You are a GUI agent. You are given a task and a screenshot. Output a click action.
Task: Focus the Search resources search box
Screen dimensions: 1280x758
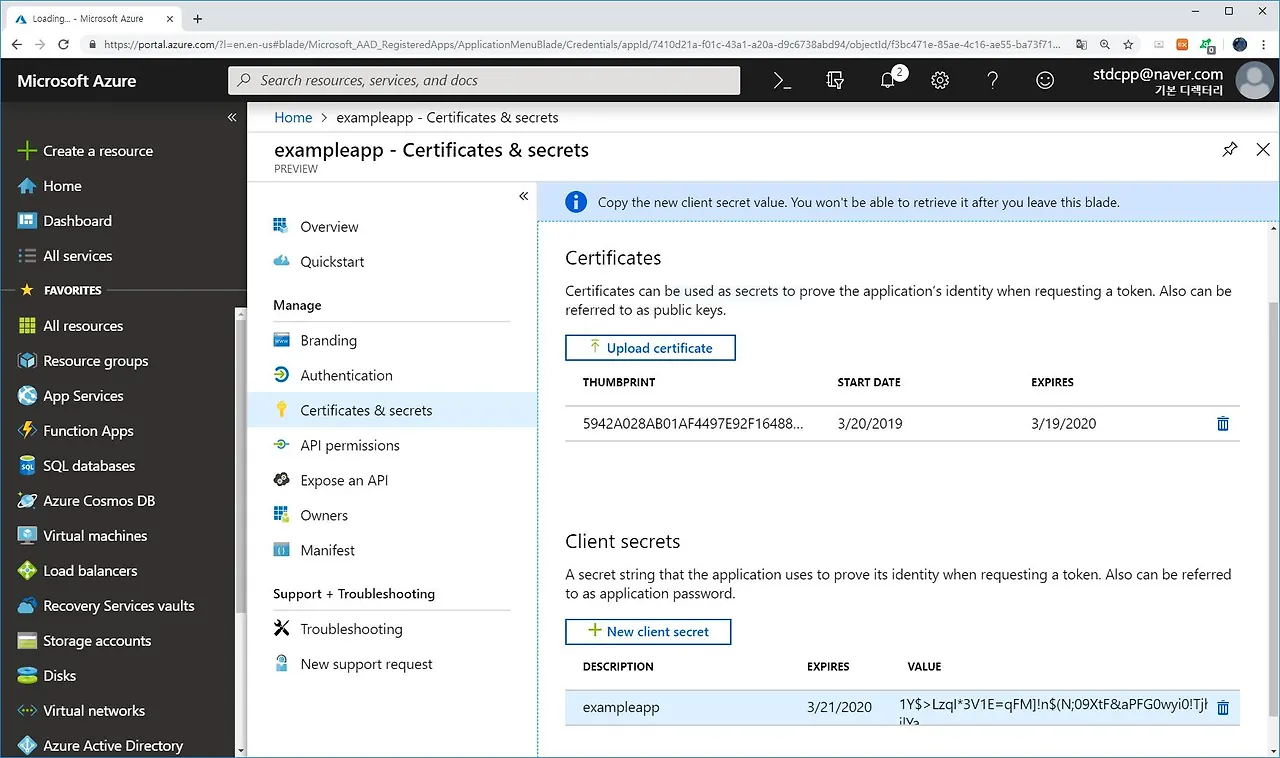(x=484, y=81)
